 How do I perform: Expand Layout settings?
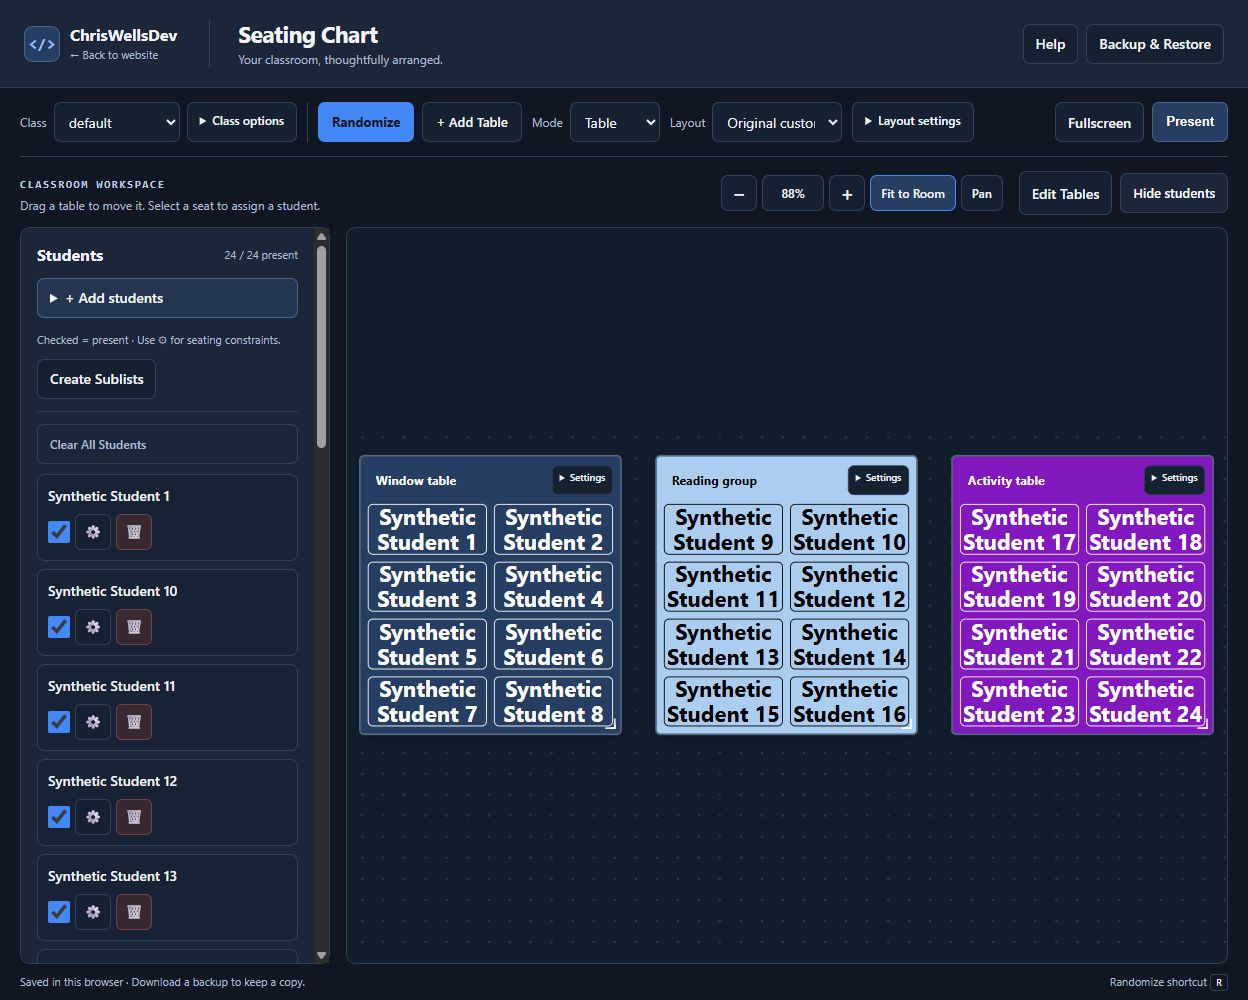(x=912, y=122)
